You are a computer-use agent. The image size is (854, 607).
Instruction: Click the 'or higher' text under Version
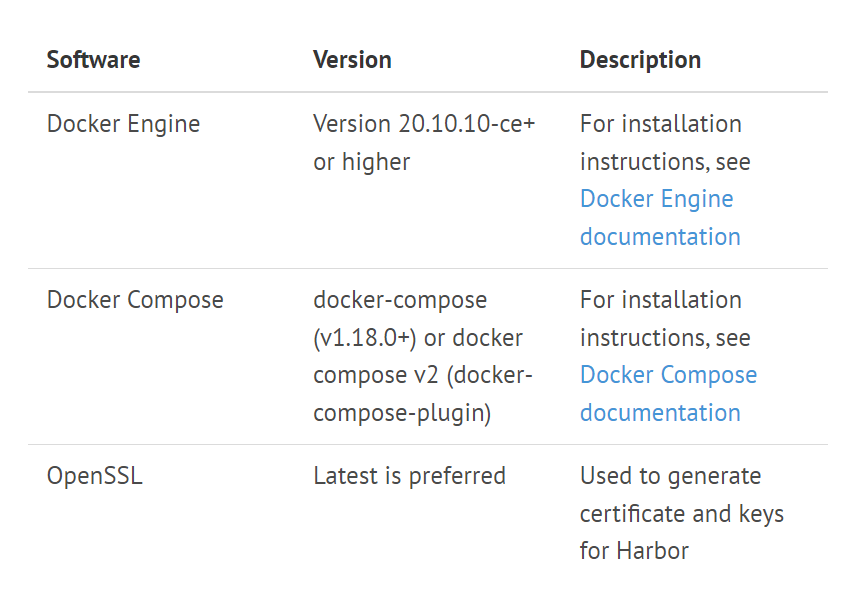[362, 162]
